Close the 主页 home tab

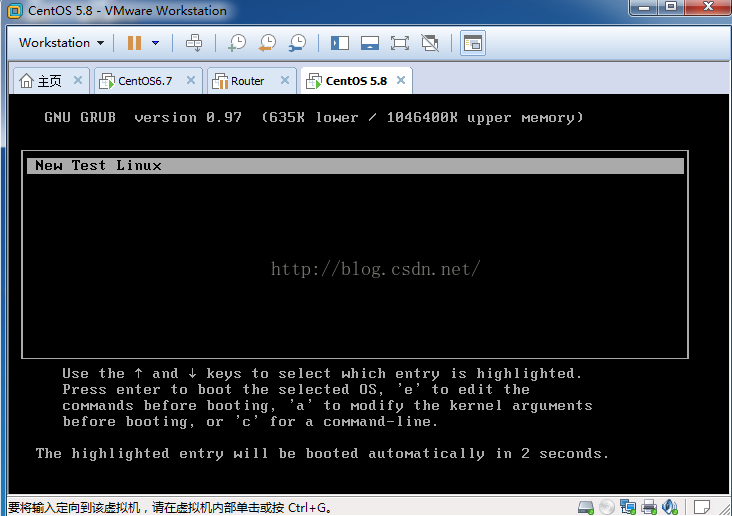point(78,80)
